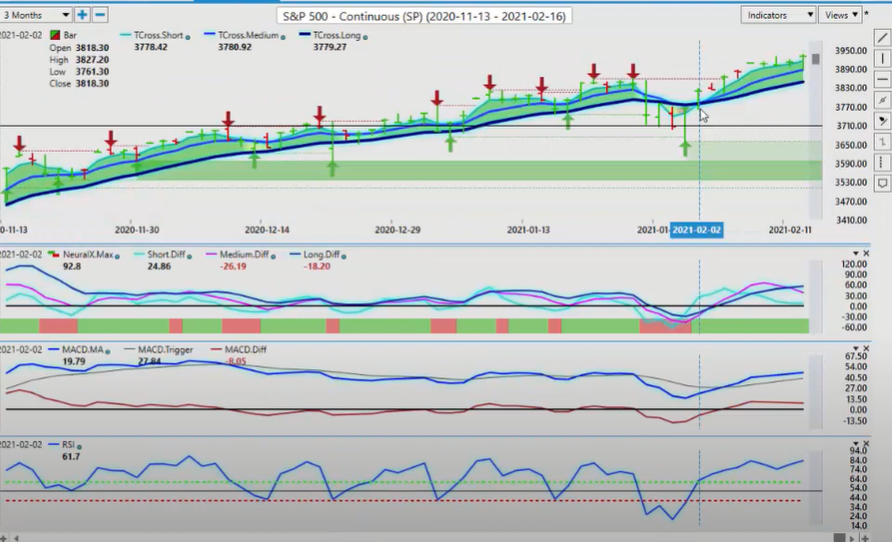Click the info dot beside RSI

[x=79, y=446]
